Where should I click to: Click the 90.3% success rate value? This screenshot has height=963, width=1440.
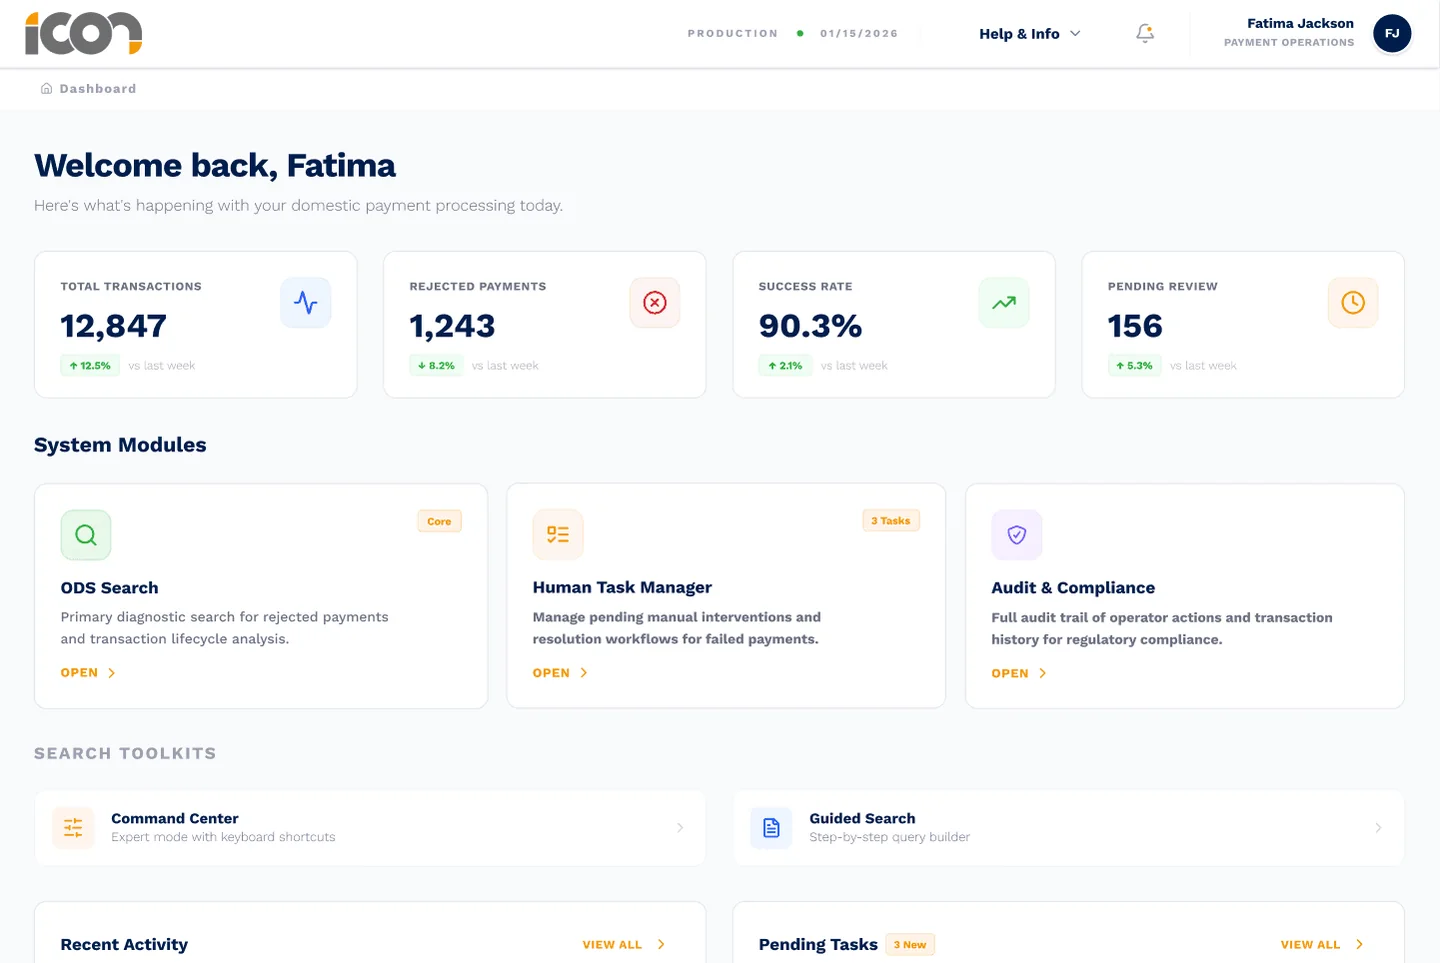(810, 326)
